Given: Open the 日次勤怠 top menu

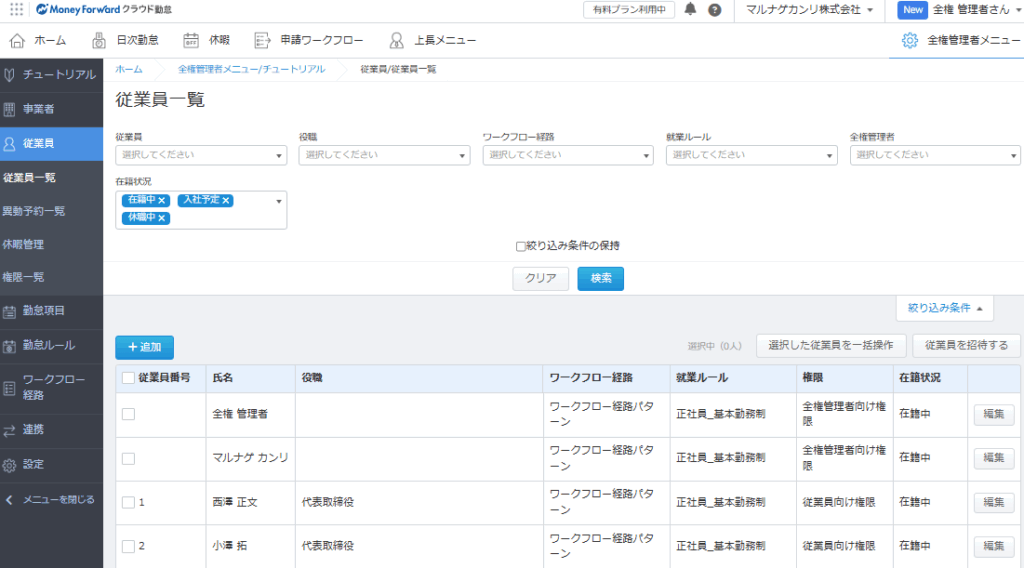Looking at the screenshot, I should coord(126,41).
